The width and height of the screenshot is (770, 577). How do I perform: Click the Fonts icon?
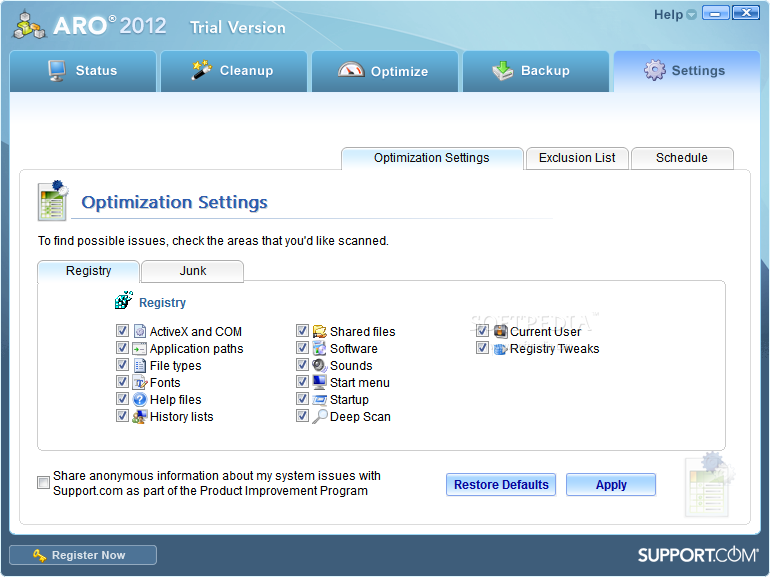pos(140,383)
